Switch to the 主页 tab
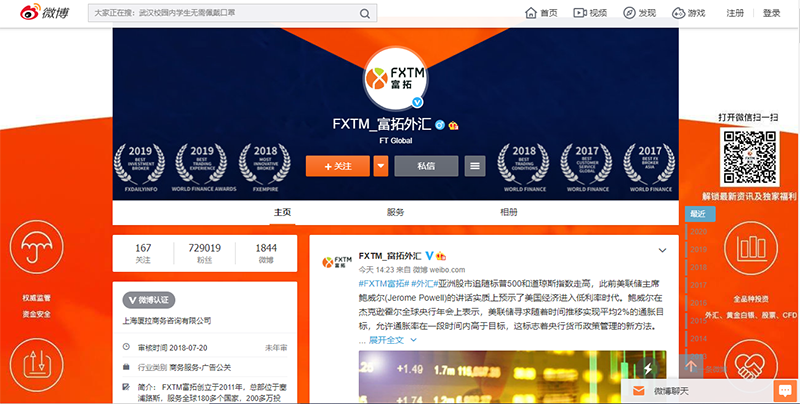Screen dimensions: 800x404 click(282, 212)
